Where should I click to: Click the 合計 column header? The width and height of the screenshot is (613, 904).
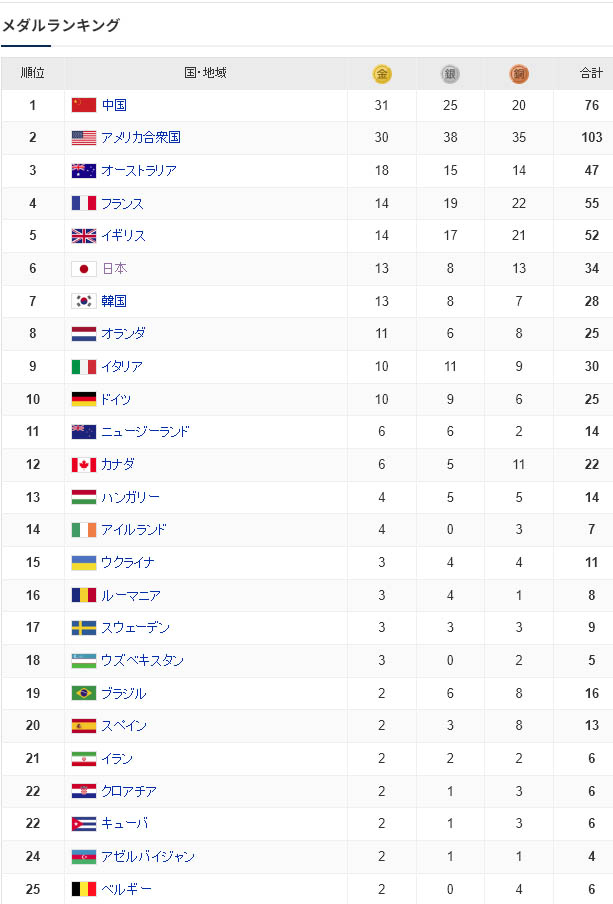pyautogui.click(x=591, y=73)
